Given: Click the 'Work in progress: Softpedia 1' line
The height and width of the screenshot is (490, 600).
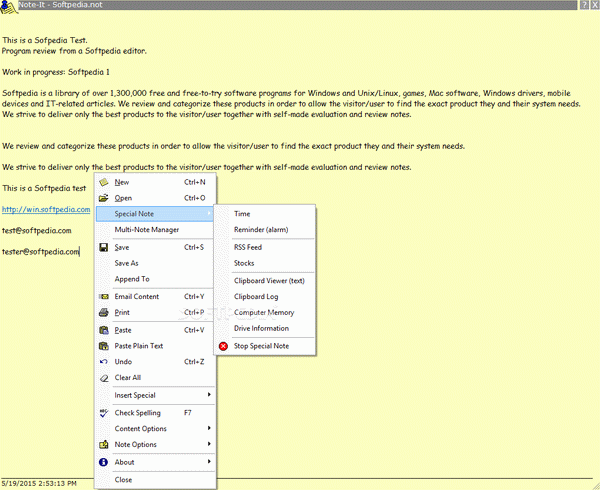Looking at the screenshot, I should tap(56, 72).
